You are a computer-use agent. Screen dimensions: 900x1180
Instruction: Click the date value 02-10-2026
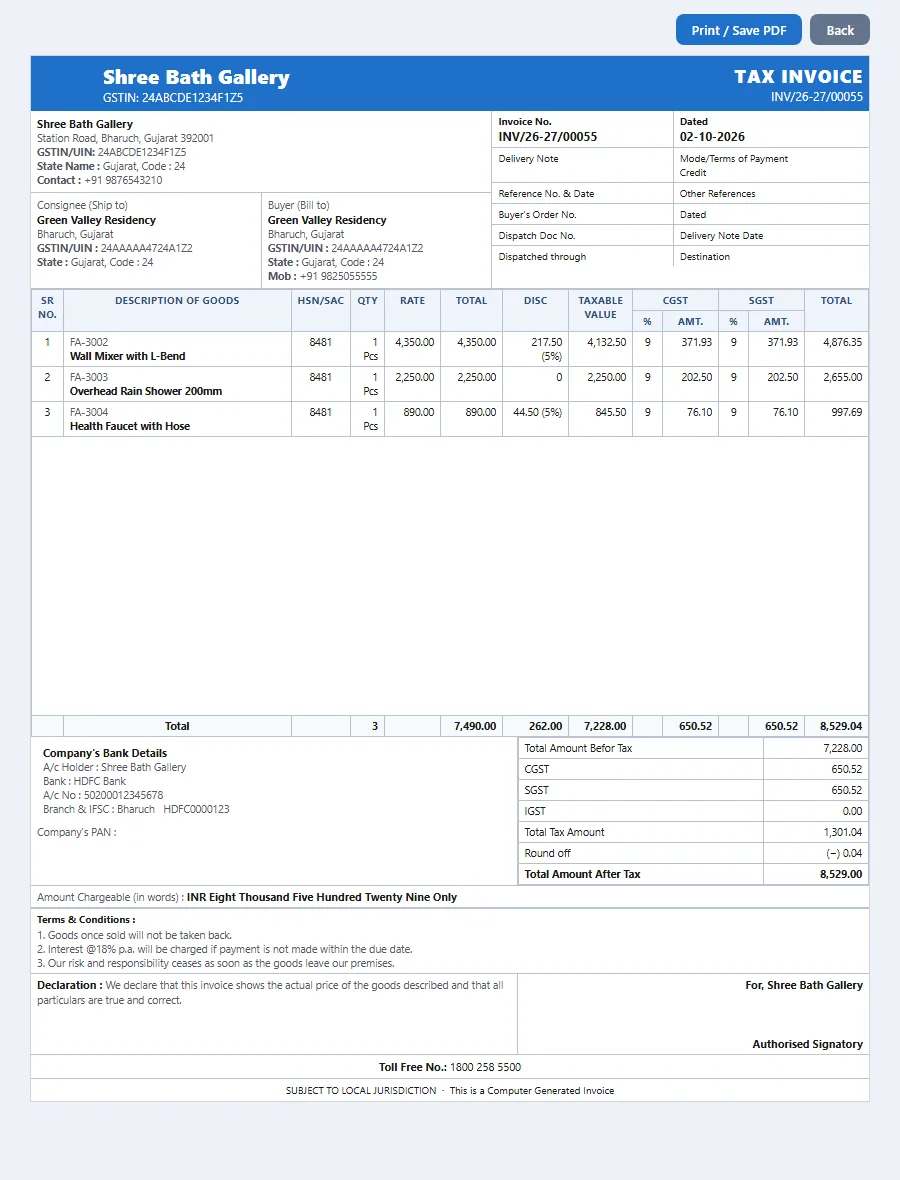pyautogui.click(x=712, y=137)
